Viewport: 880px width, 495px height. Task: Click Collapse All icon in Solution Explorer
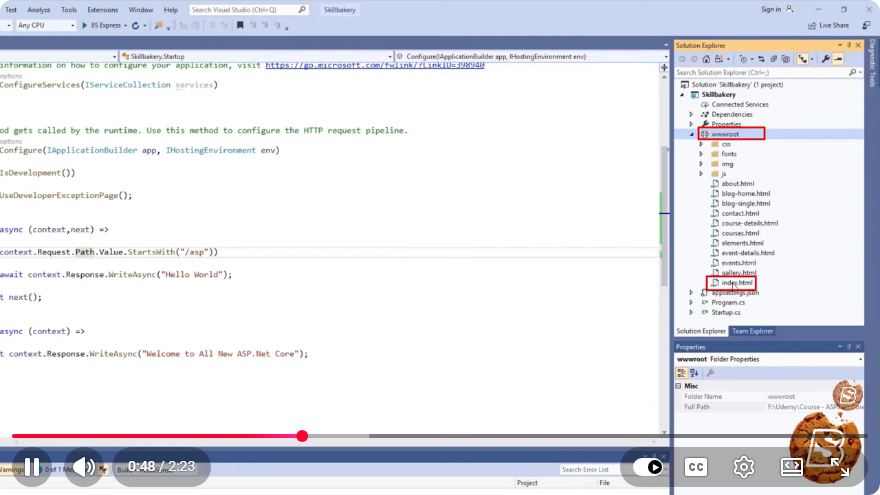coord(773,59)
